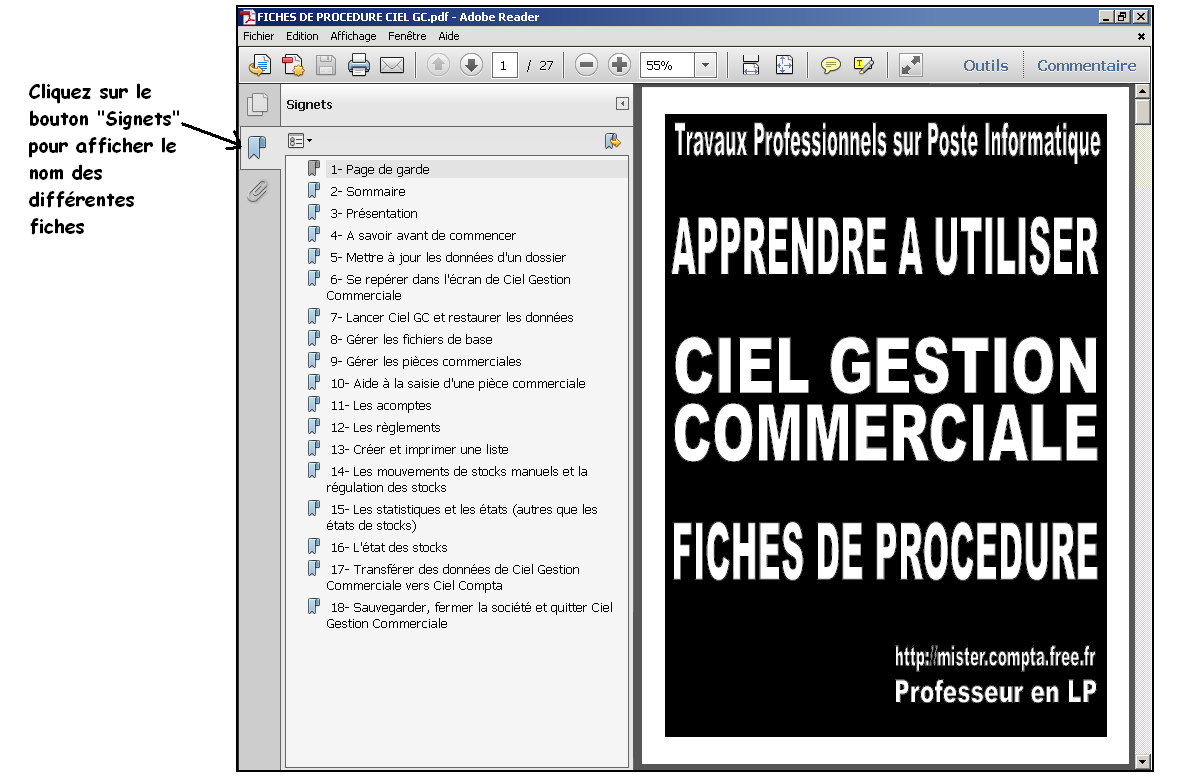1190x780 pixels.
Task: Select bookmark 11- Les acomptes
Action: (x=380, y=405)
